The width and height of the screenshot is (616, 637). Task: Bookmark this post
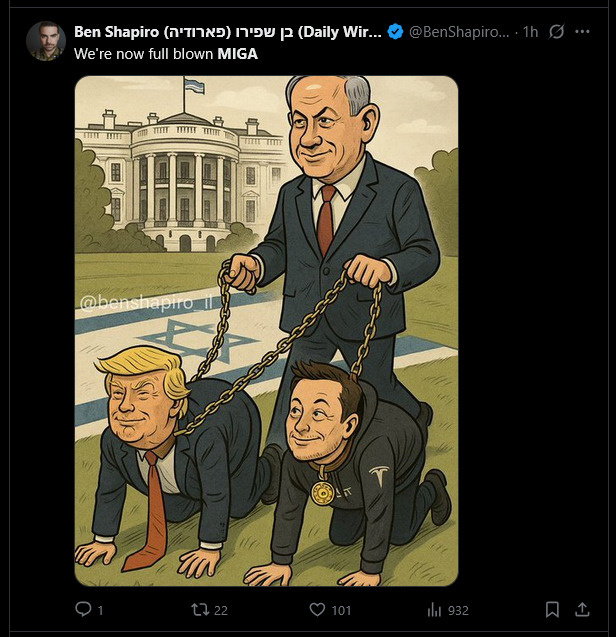552,609
